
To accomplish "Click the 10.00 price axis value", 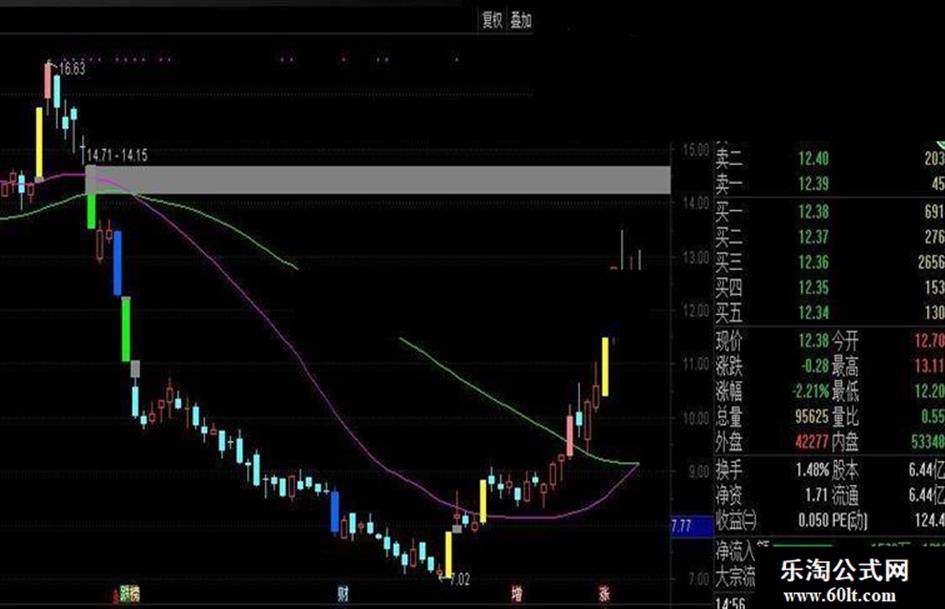I will (x=695, y=418).
